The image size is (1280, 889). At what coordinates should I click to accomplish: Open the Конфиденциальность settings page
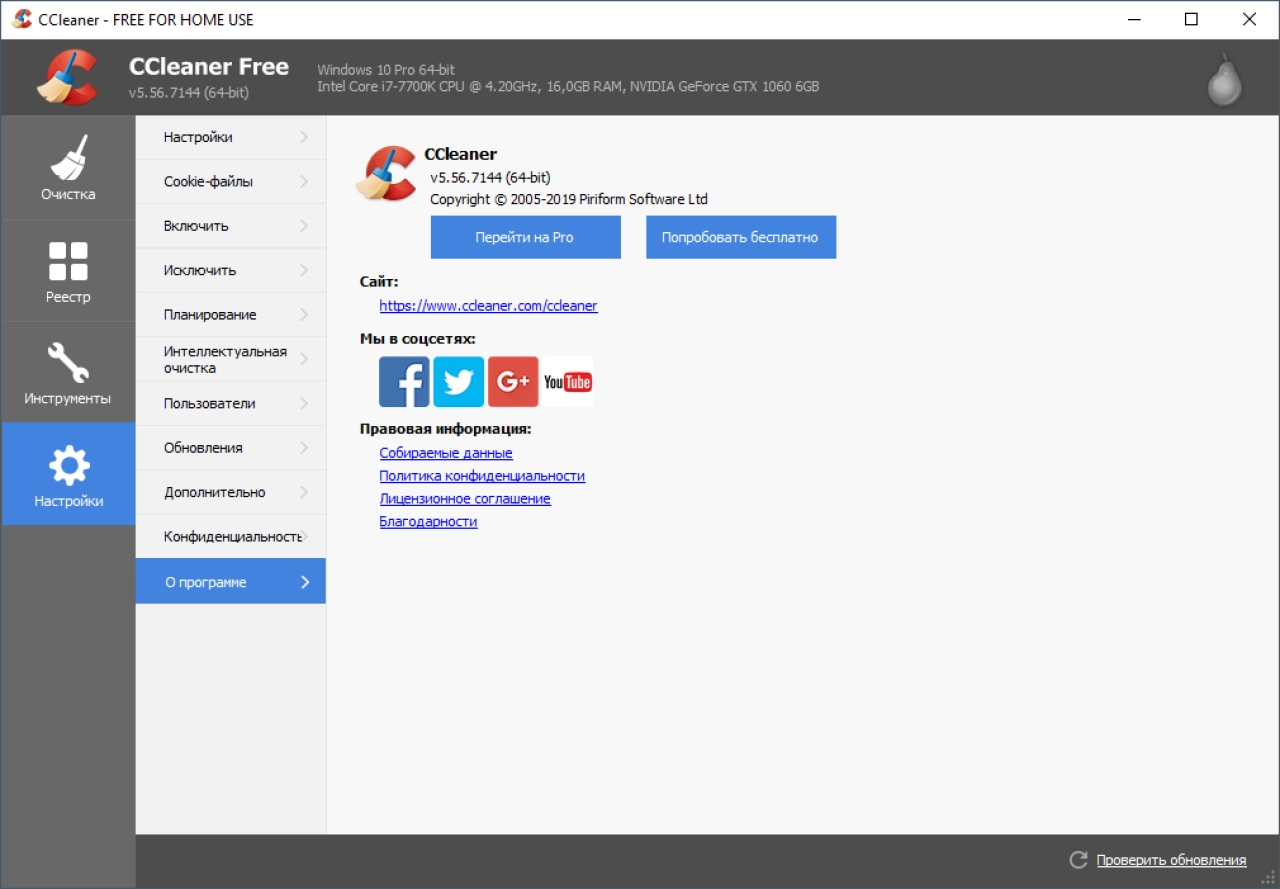click(231, 537)
